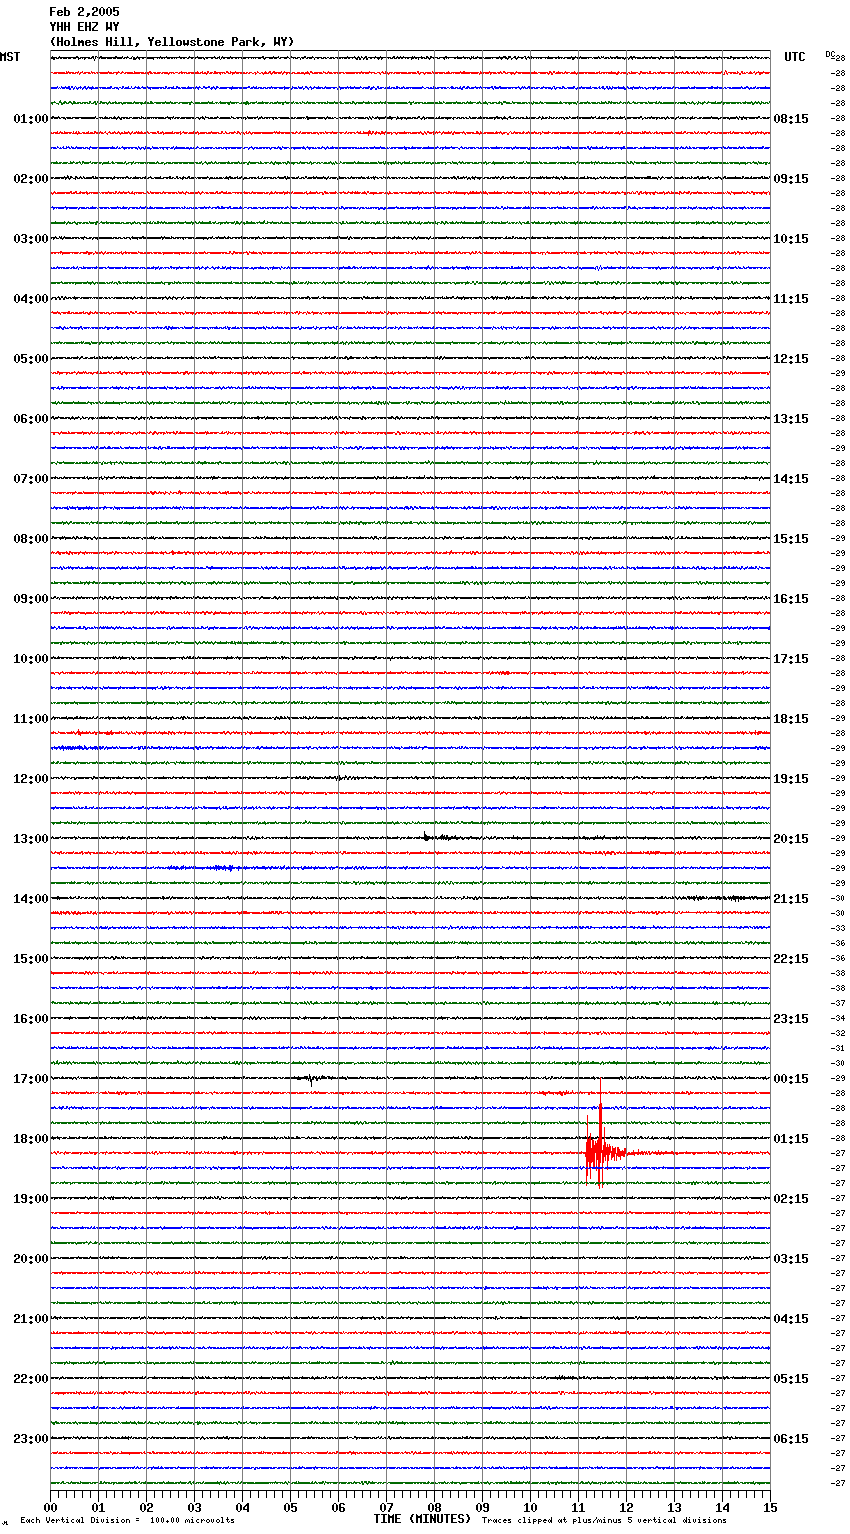
Task: Click the '00' minute tick label
Action: 50,1507
